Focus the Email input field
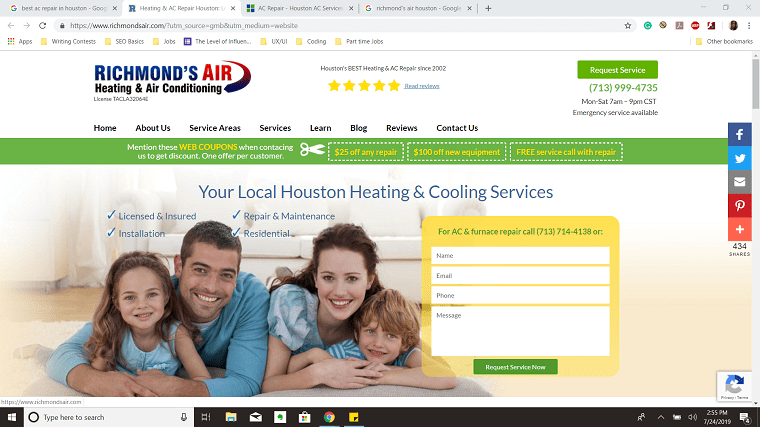Viewport: 760px width, 427px height. 520,275
